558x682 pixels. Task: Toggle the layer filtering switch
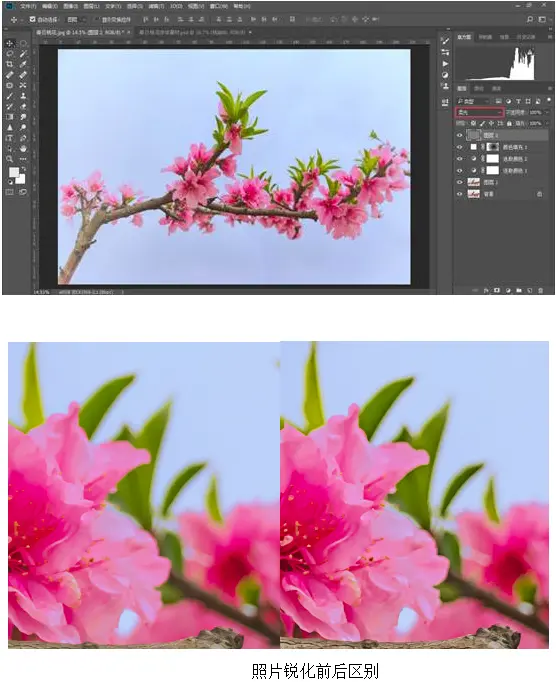click(x=549, y=101)
